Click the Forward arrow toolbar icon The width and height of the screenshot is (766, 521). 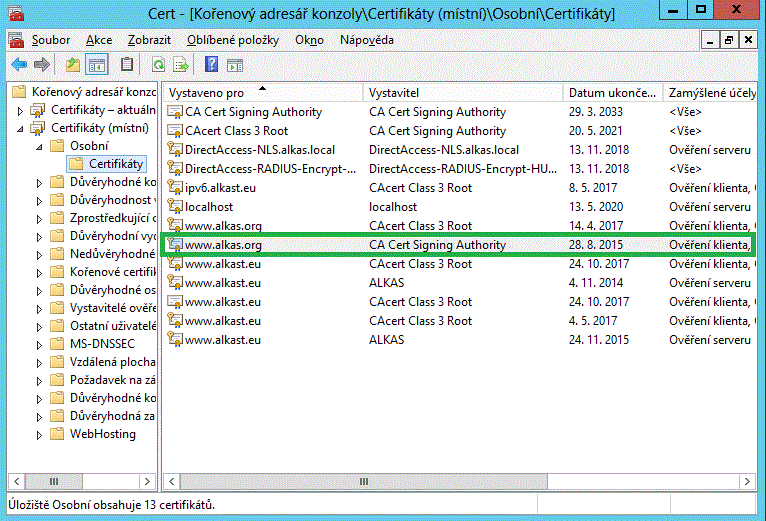(41, 65)
